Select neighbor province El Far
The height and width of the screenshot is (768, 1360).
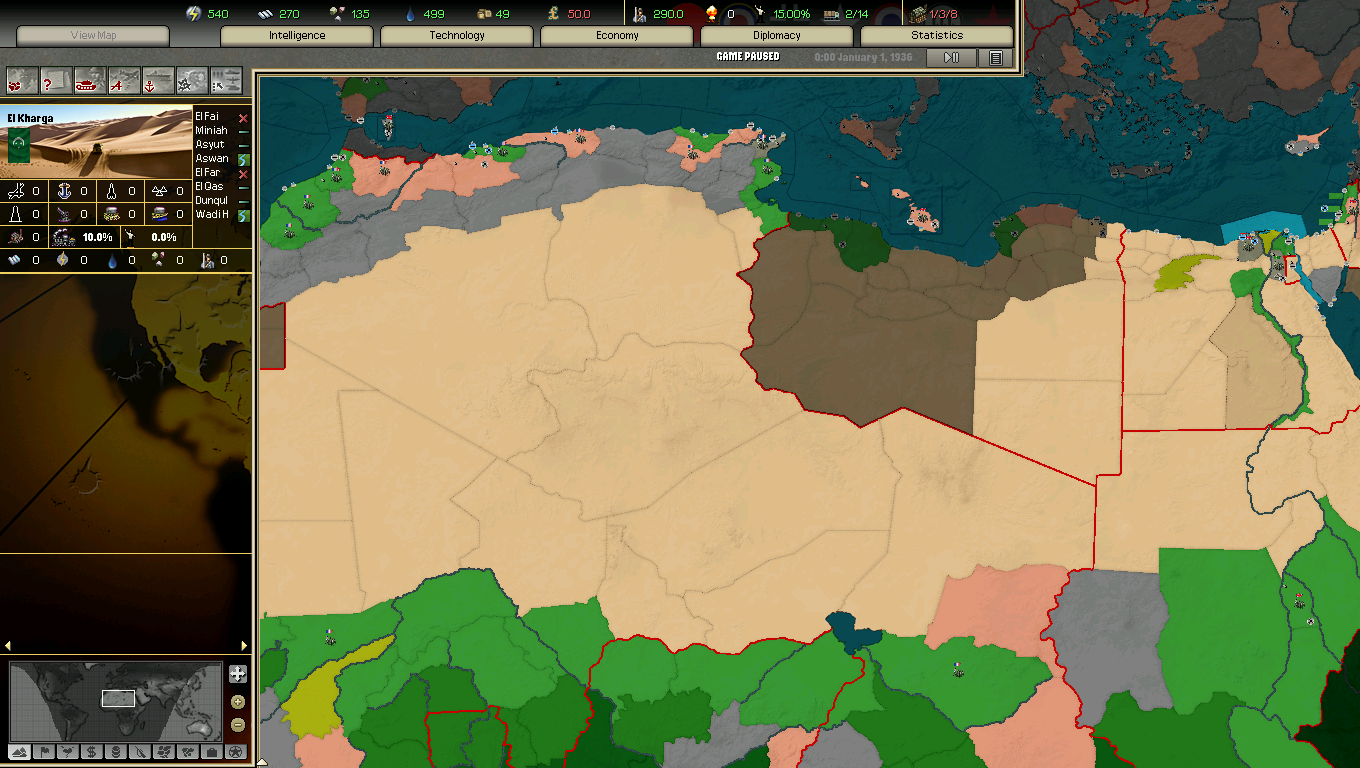click(x=208, y=172)
